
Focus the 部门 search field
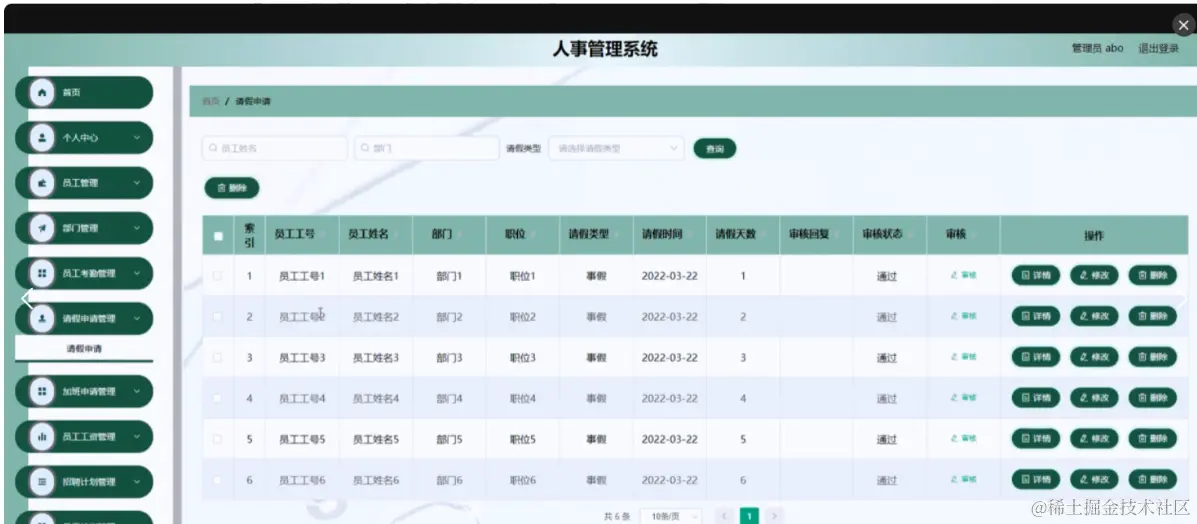[427, 148]
